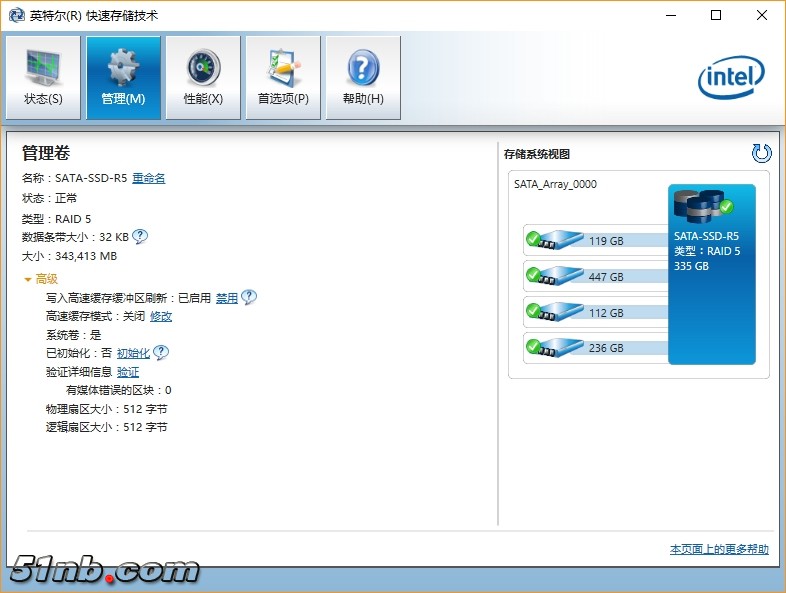Click the 类型：RAID 5 text

tap(57, 219)
